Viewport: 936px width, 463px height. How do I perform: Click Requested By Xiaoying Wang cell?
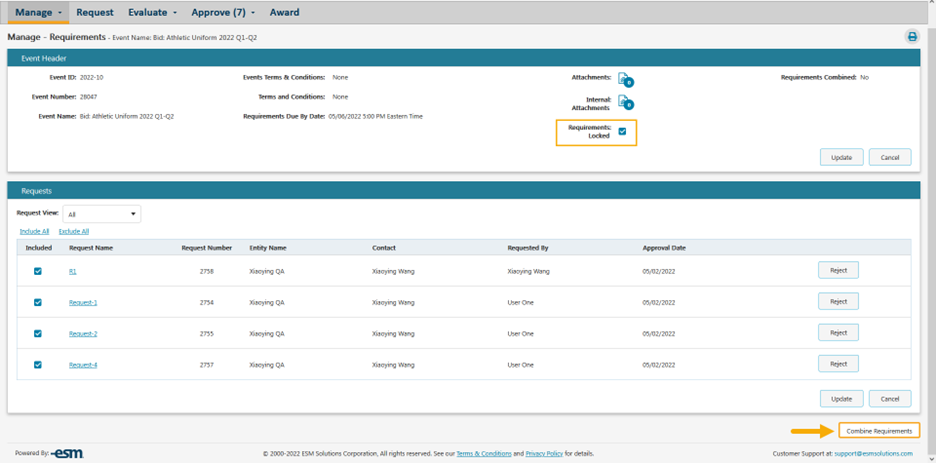[x=528, y=271]
